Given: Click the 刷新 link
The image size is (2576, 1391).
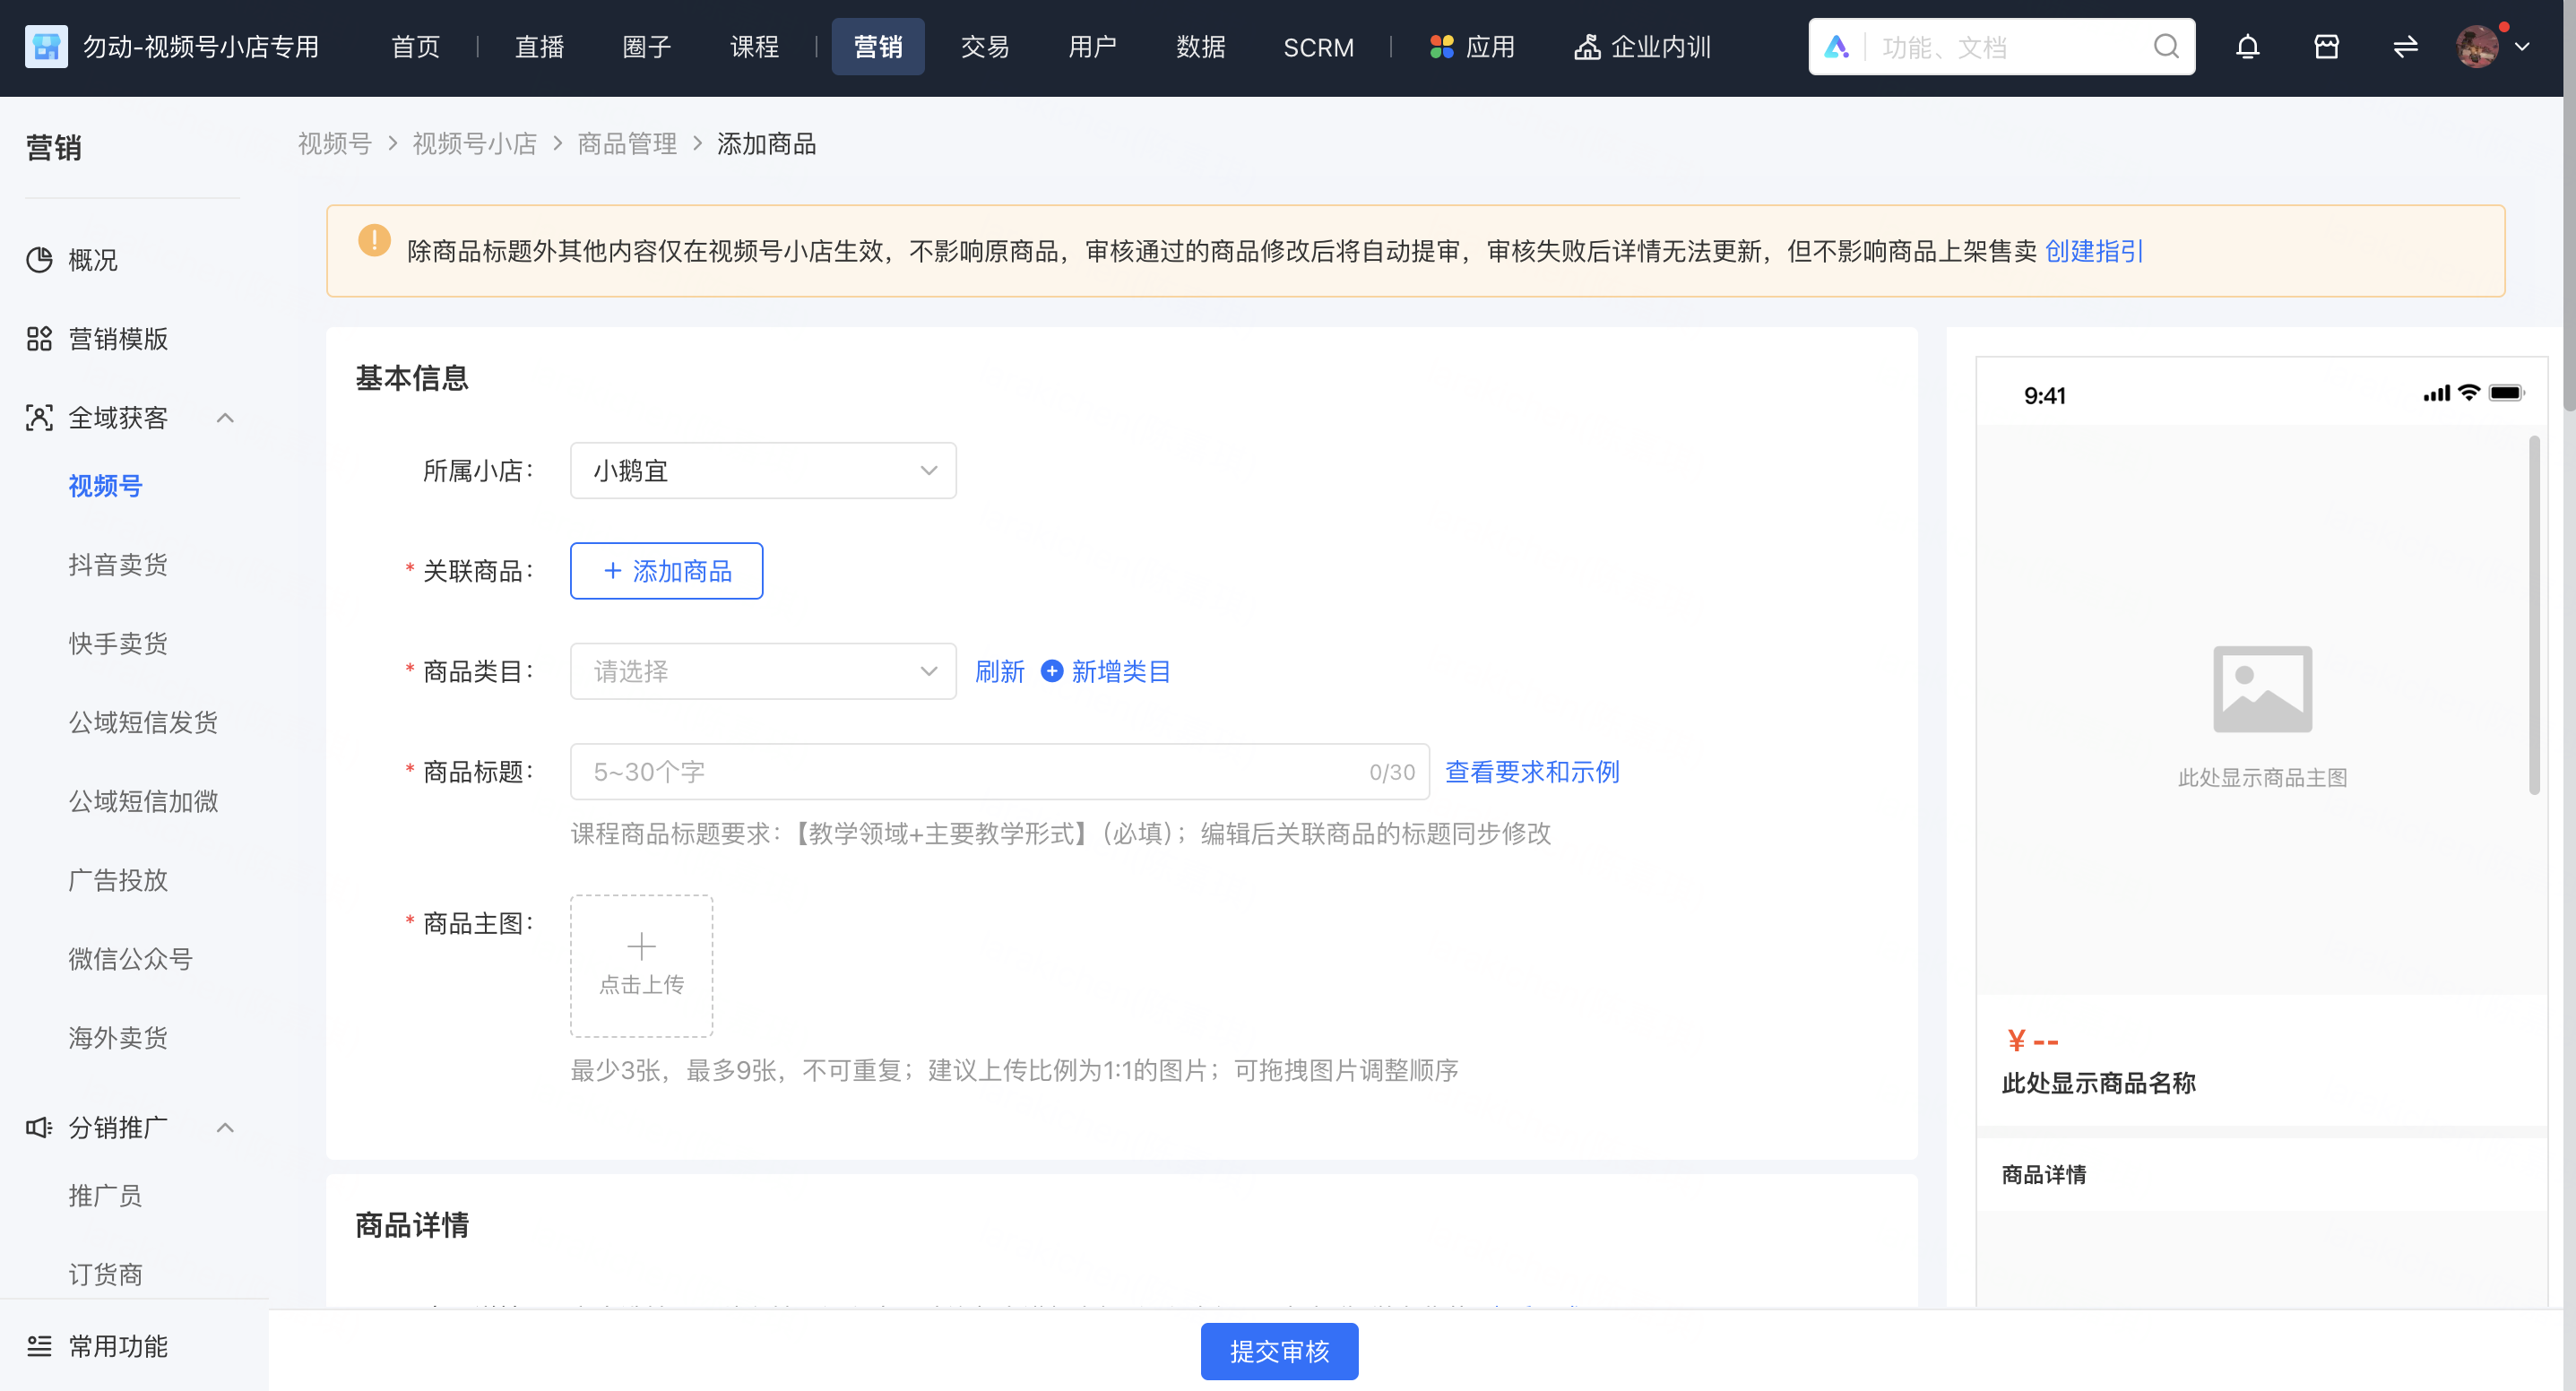Looking at the screenshot, I should 999,671.
